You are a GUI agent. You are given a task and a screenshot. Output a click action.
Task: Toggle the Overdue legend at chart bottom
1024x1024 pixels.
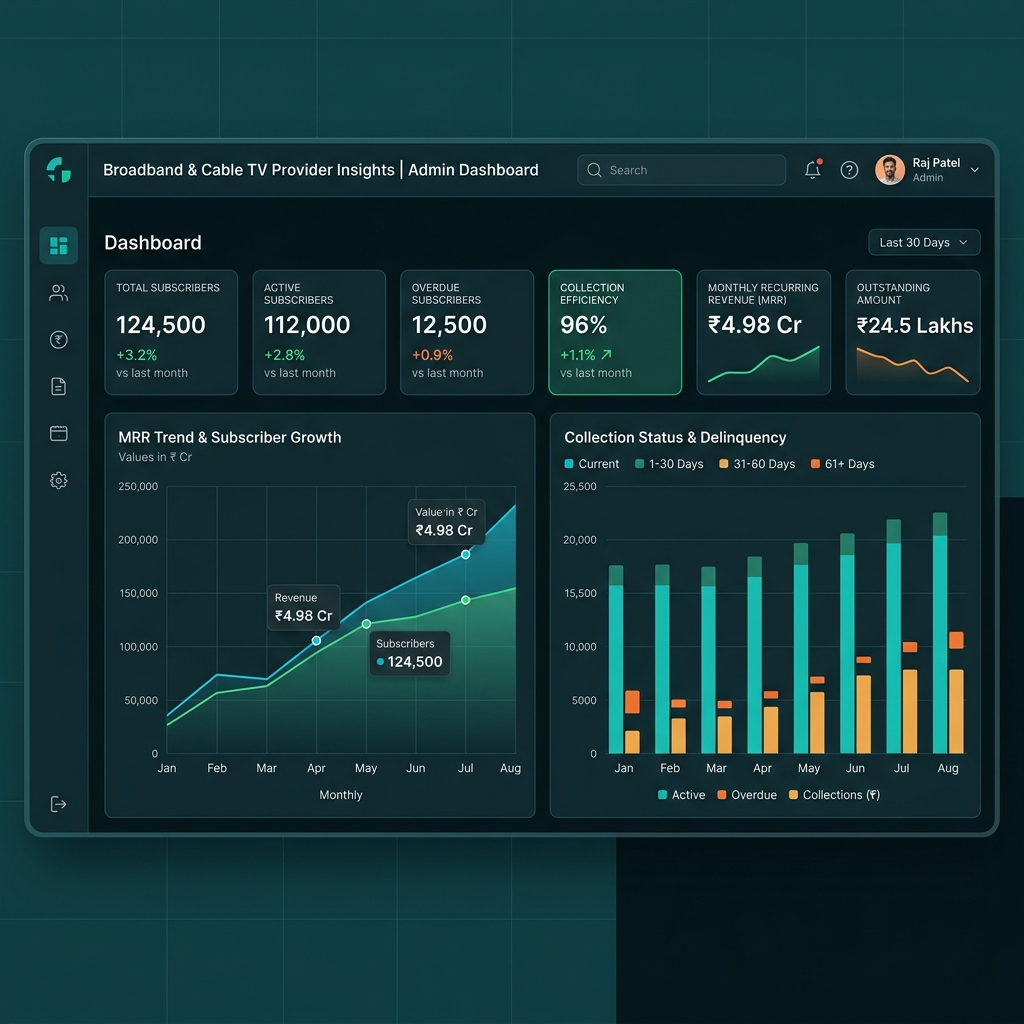pos(746,795)
